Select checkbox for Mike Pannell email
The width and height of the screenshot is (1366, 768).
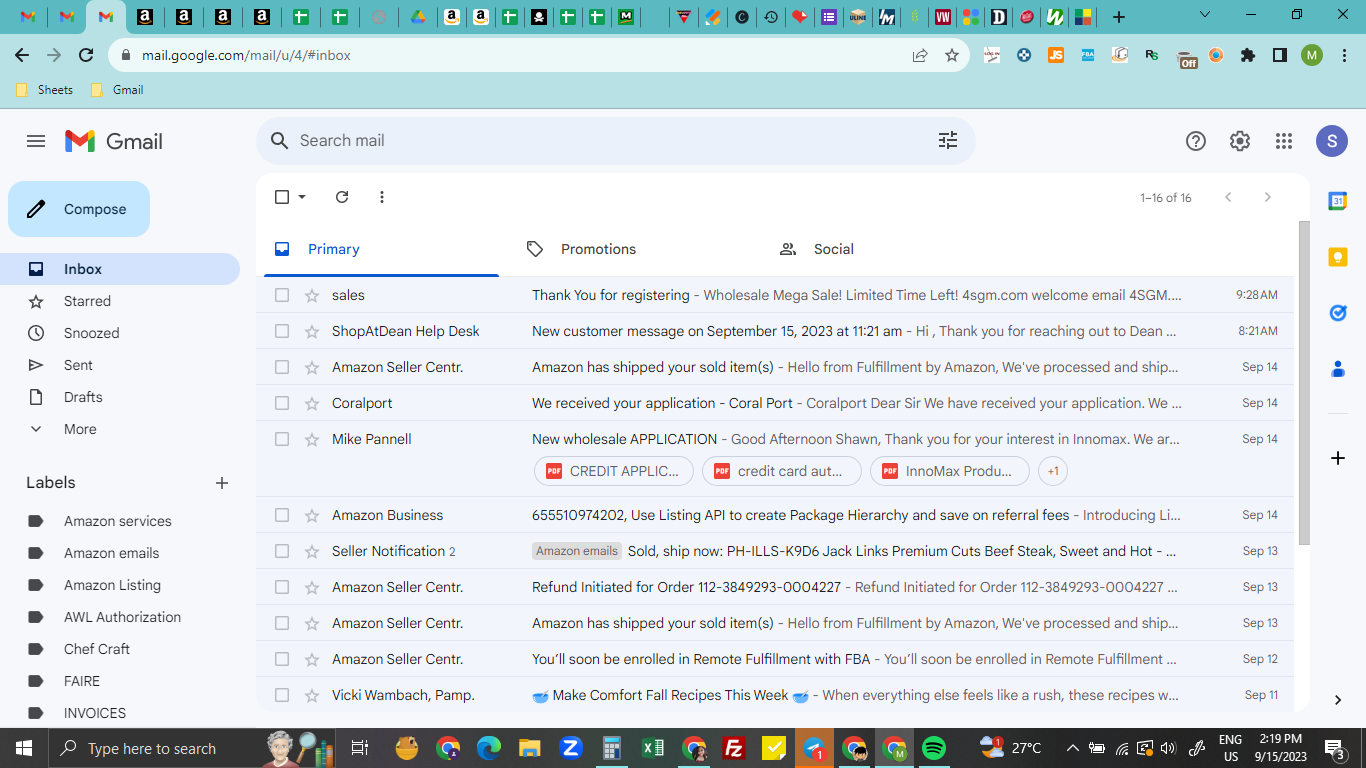282,439
